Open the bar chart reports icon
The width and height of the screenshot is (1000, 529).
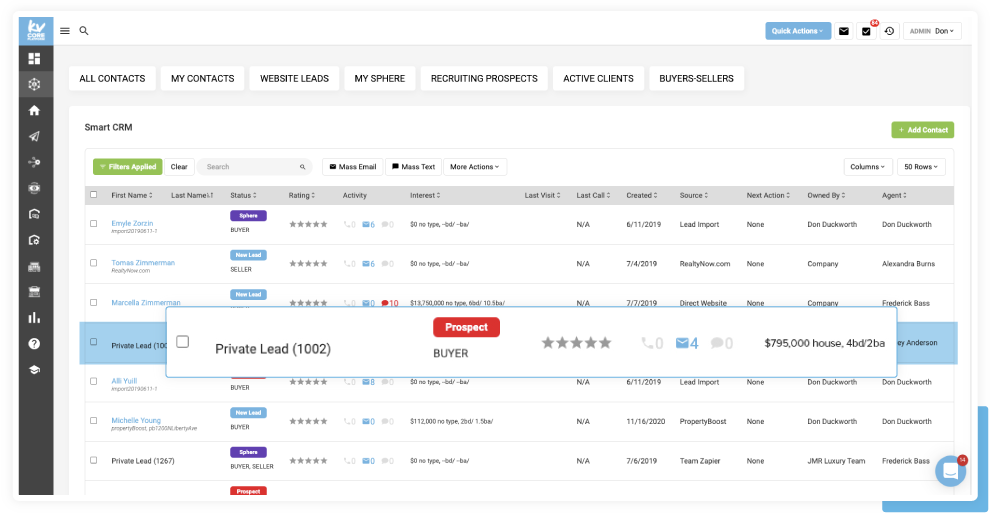coord(34,318)
